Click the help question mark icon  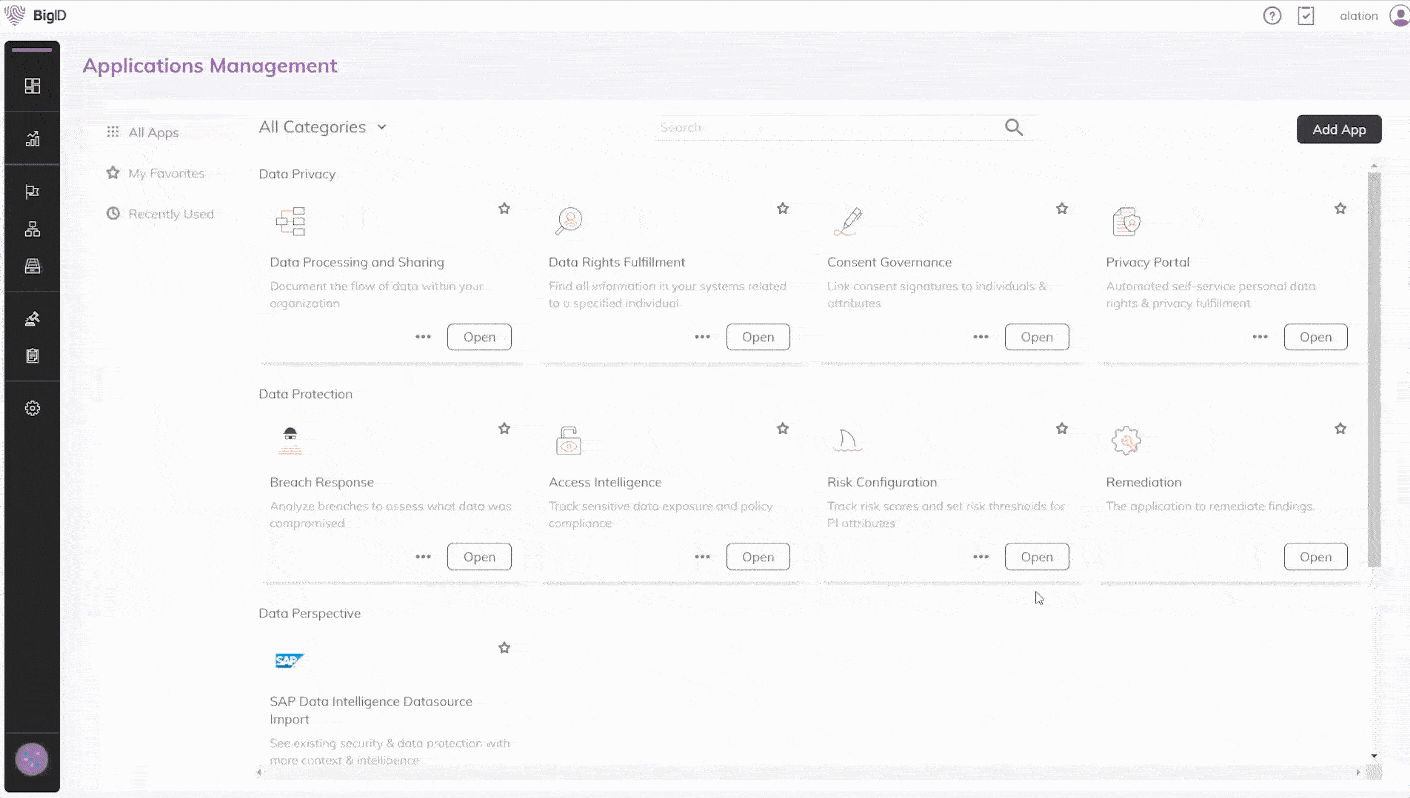click(x=1272, y=16)
